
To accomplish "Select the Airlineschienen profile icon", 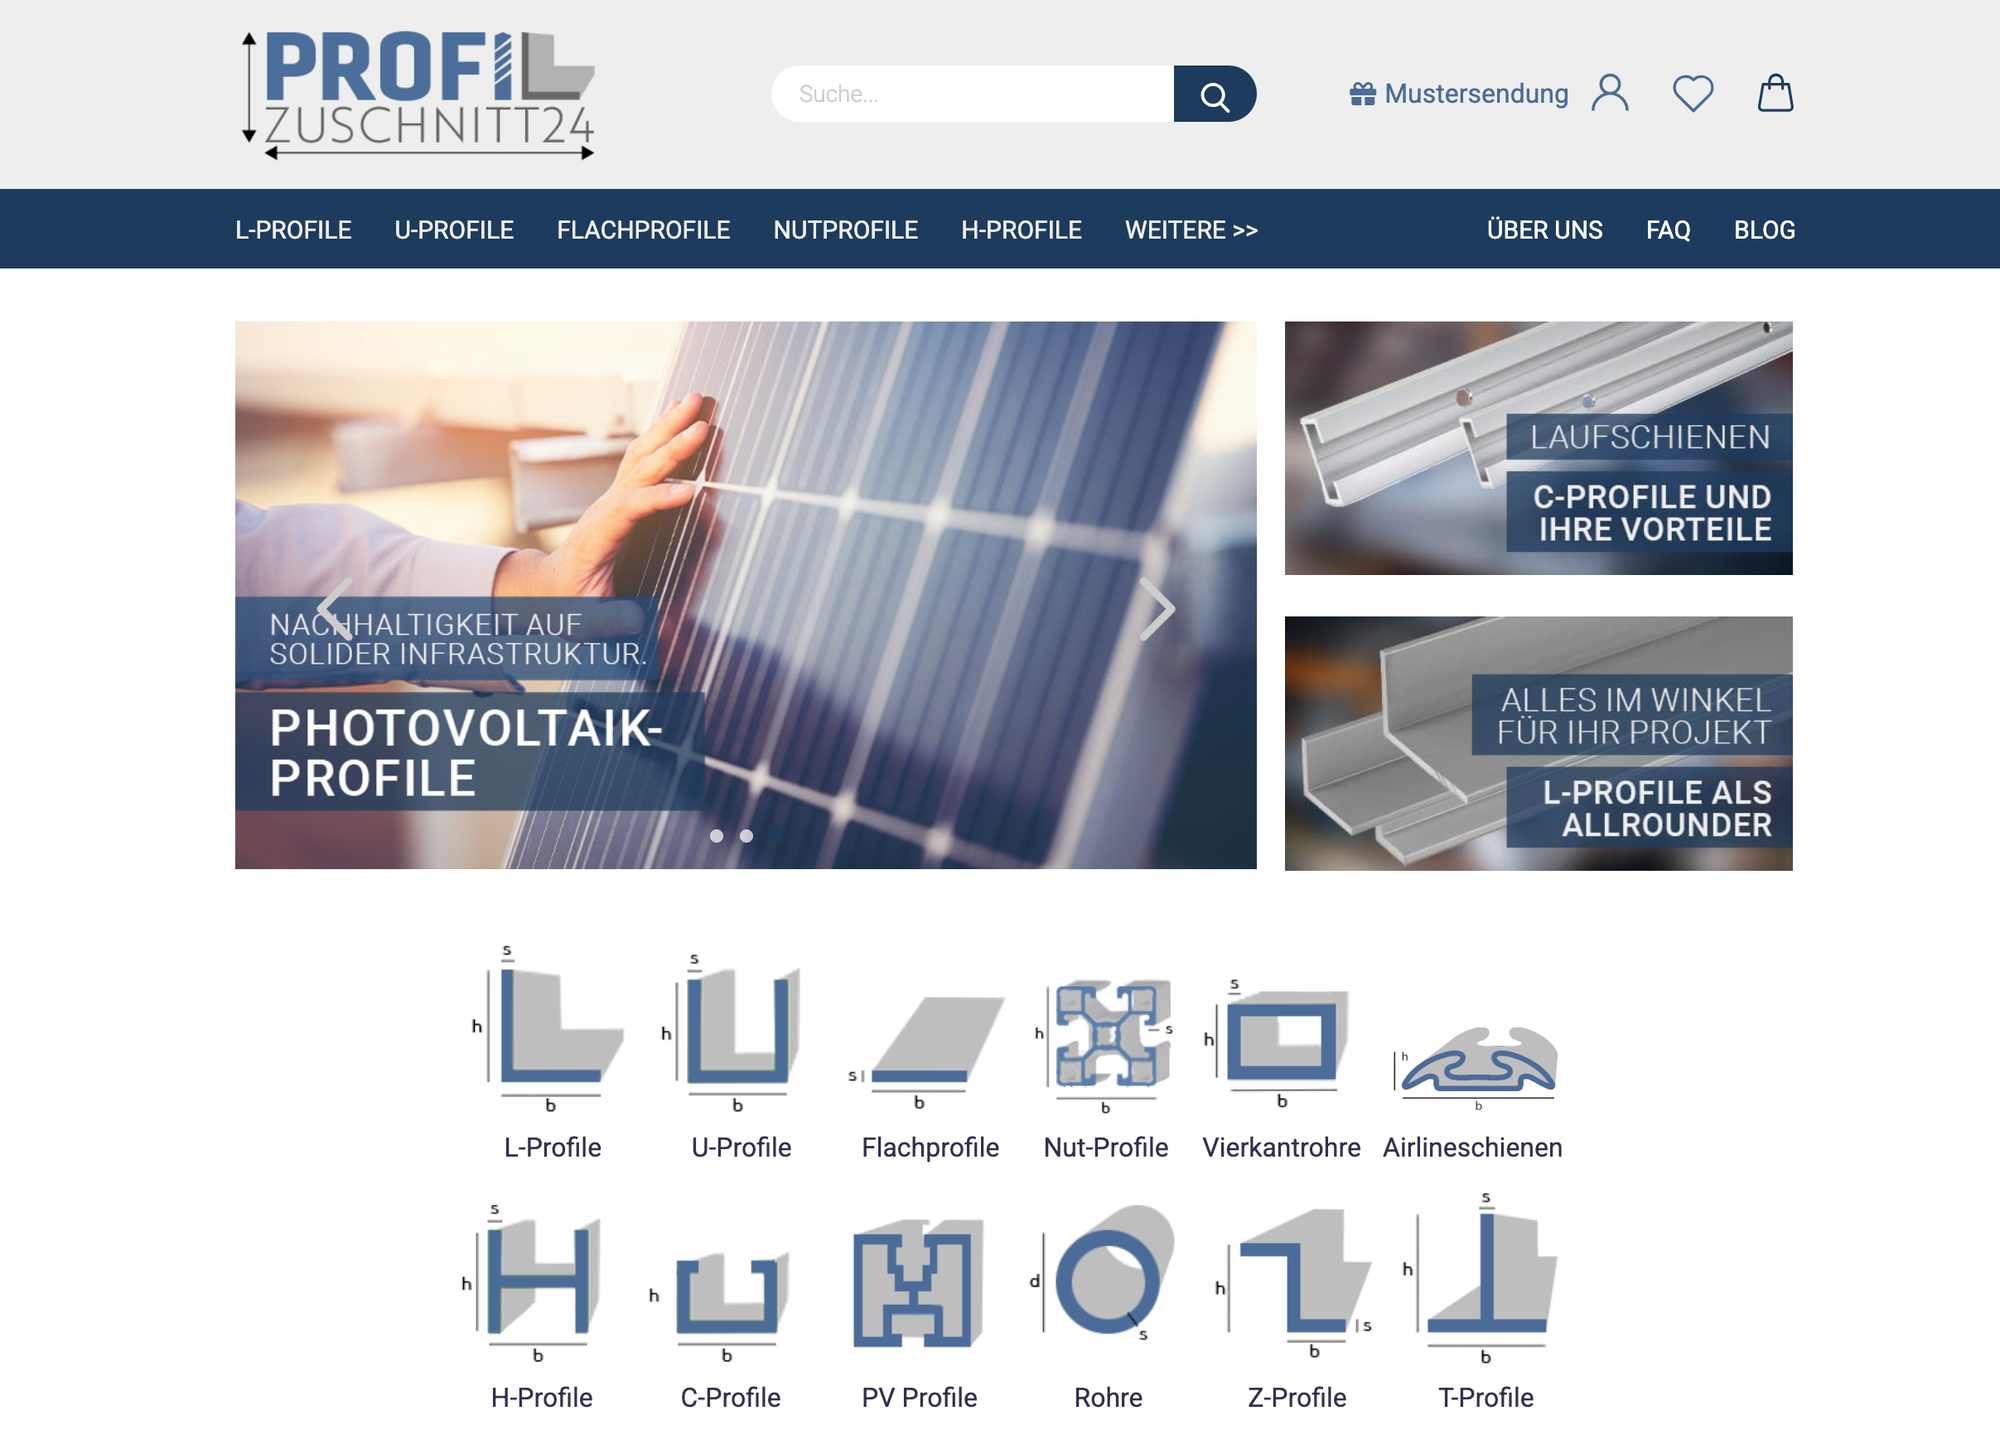I will pos(1476,1065).
